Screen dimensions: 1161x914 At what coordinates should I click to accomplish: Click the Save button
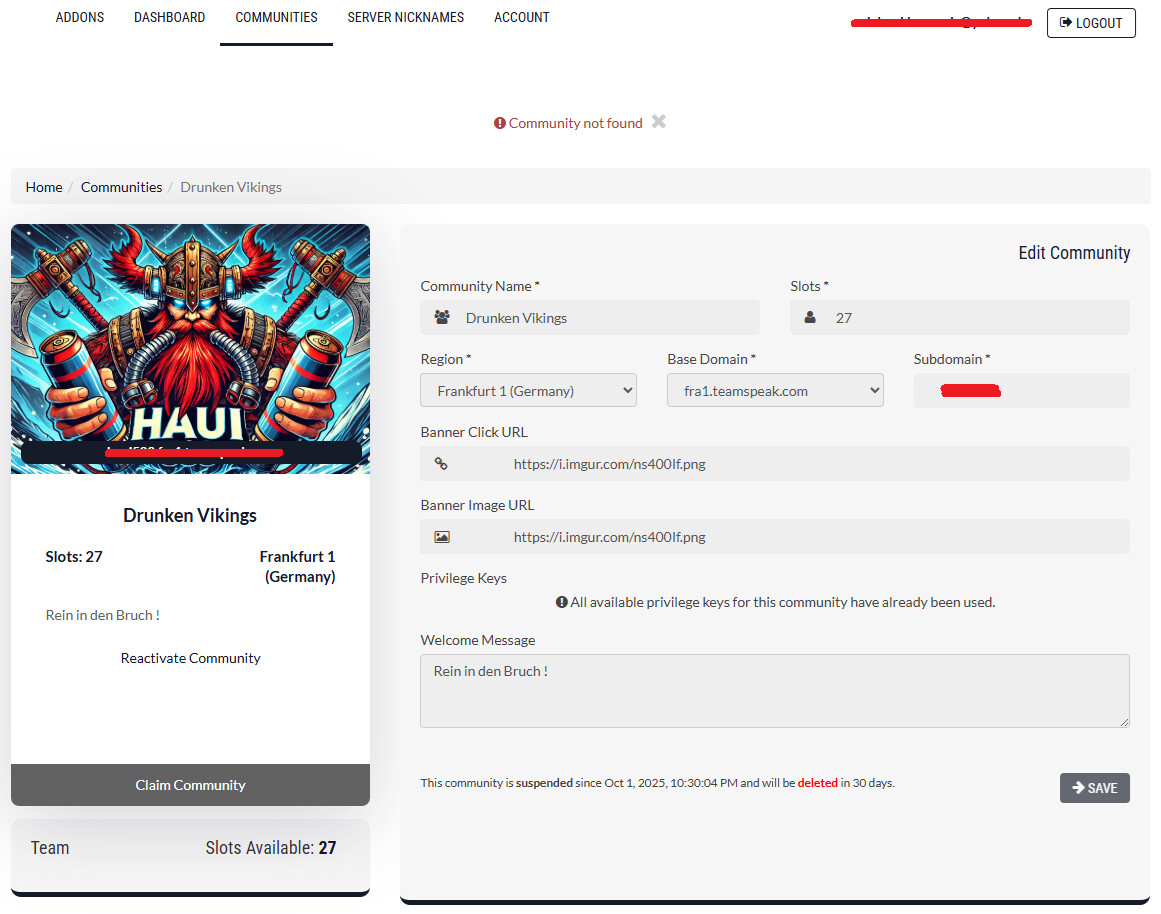pyautogui.click(x=1094, y=788)
